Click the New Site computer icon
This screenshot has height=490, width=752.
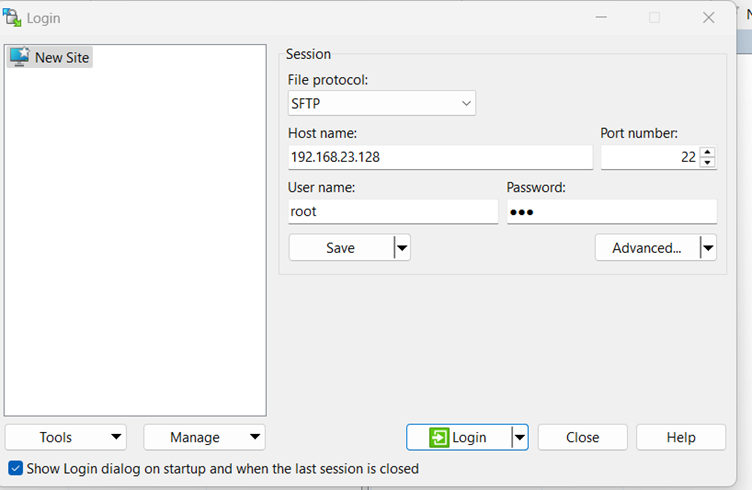19,57
